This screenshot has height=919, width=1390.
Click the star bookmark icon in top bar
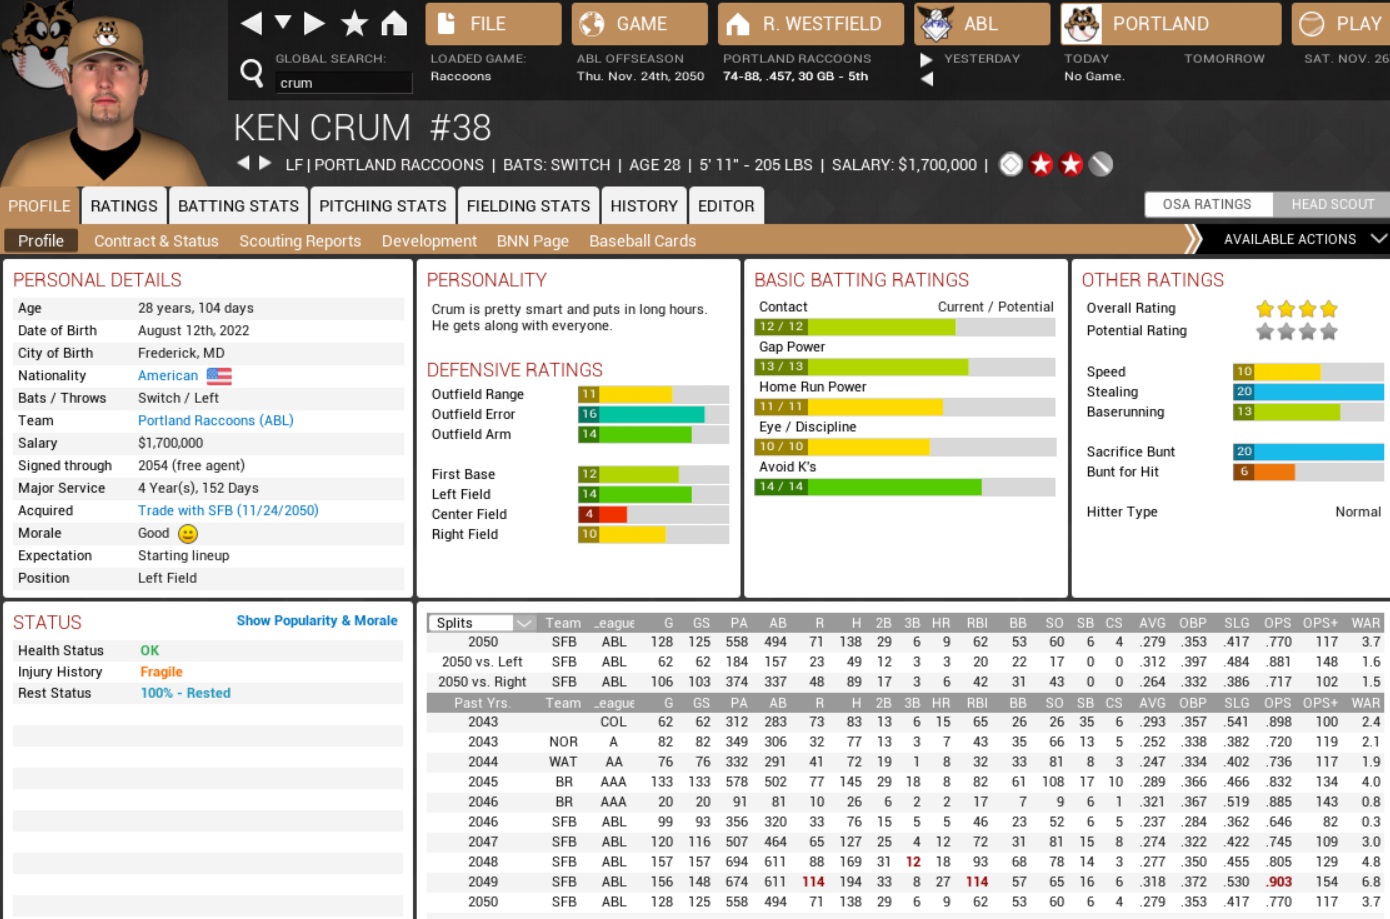point(354,23)
